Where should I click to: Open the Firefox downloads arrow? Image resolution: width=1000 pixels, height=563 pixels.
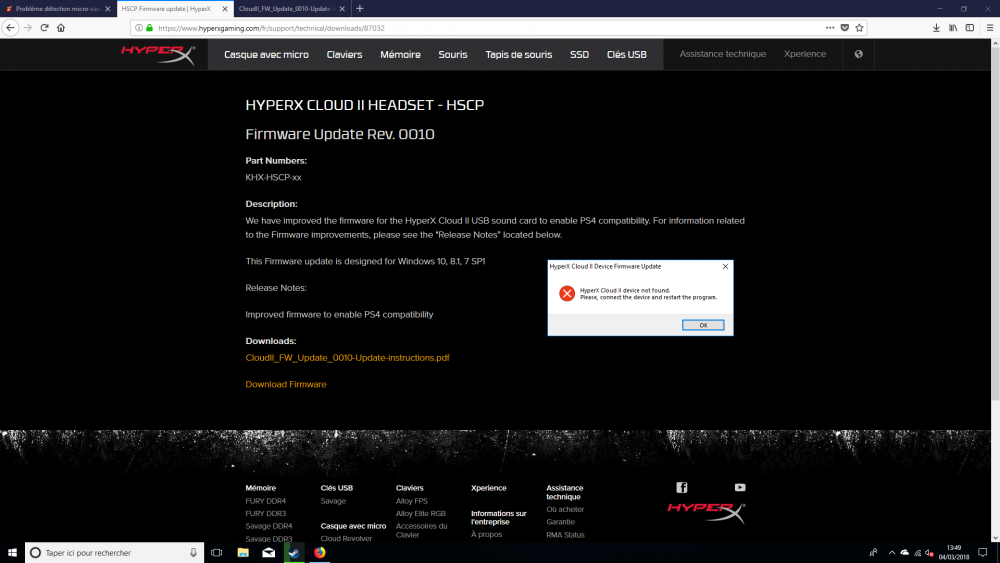coord(936,27)
